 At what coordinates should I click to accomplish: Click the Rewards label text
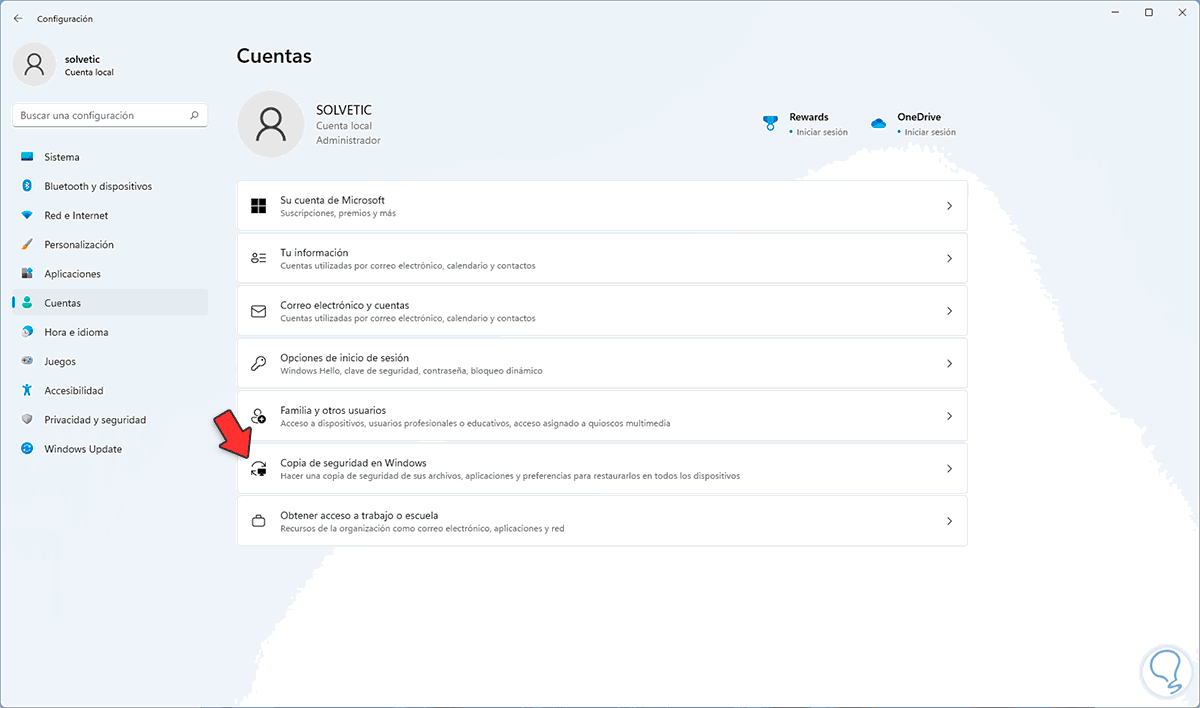[x=809, y=117]
